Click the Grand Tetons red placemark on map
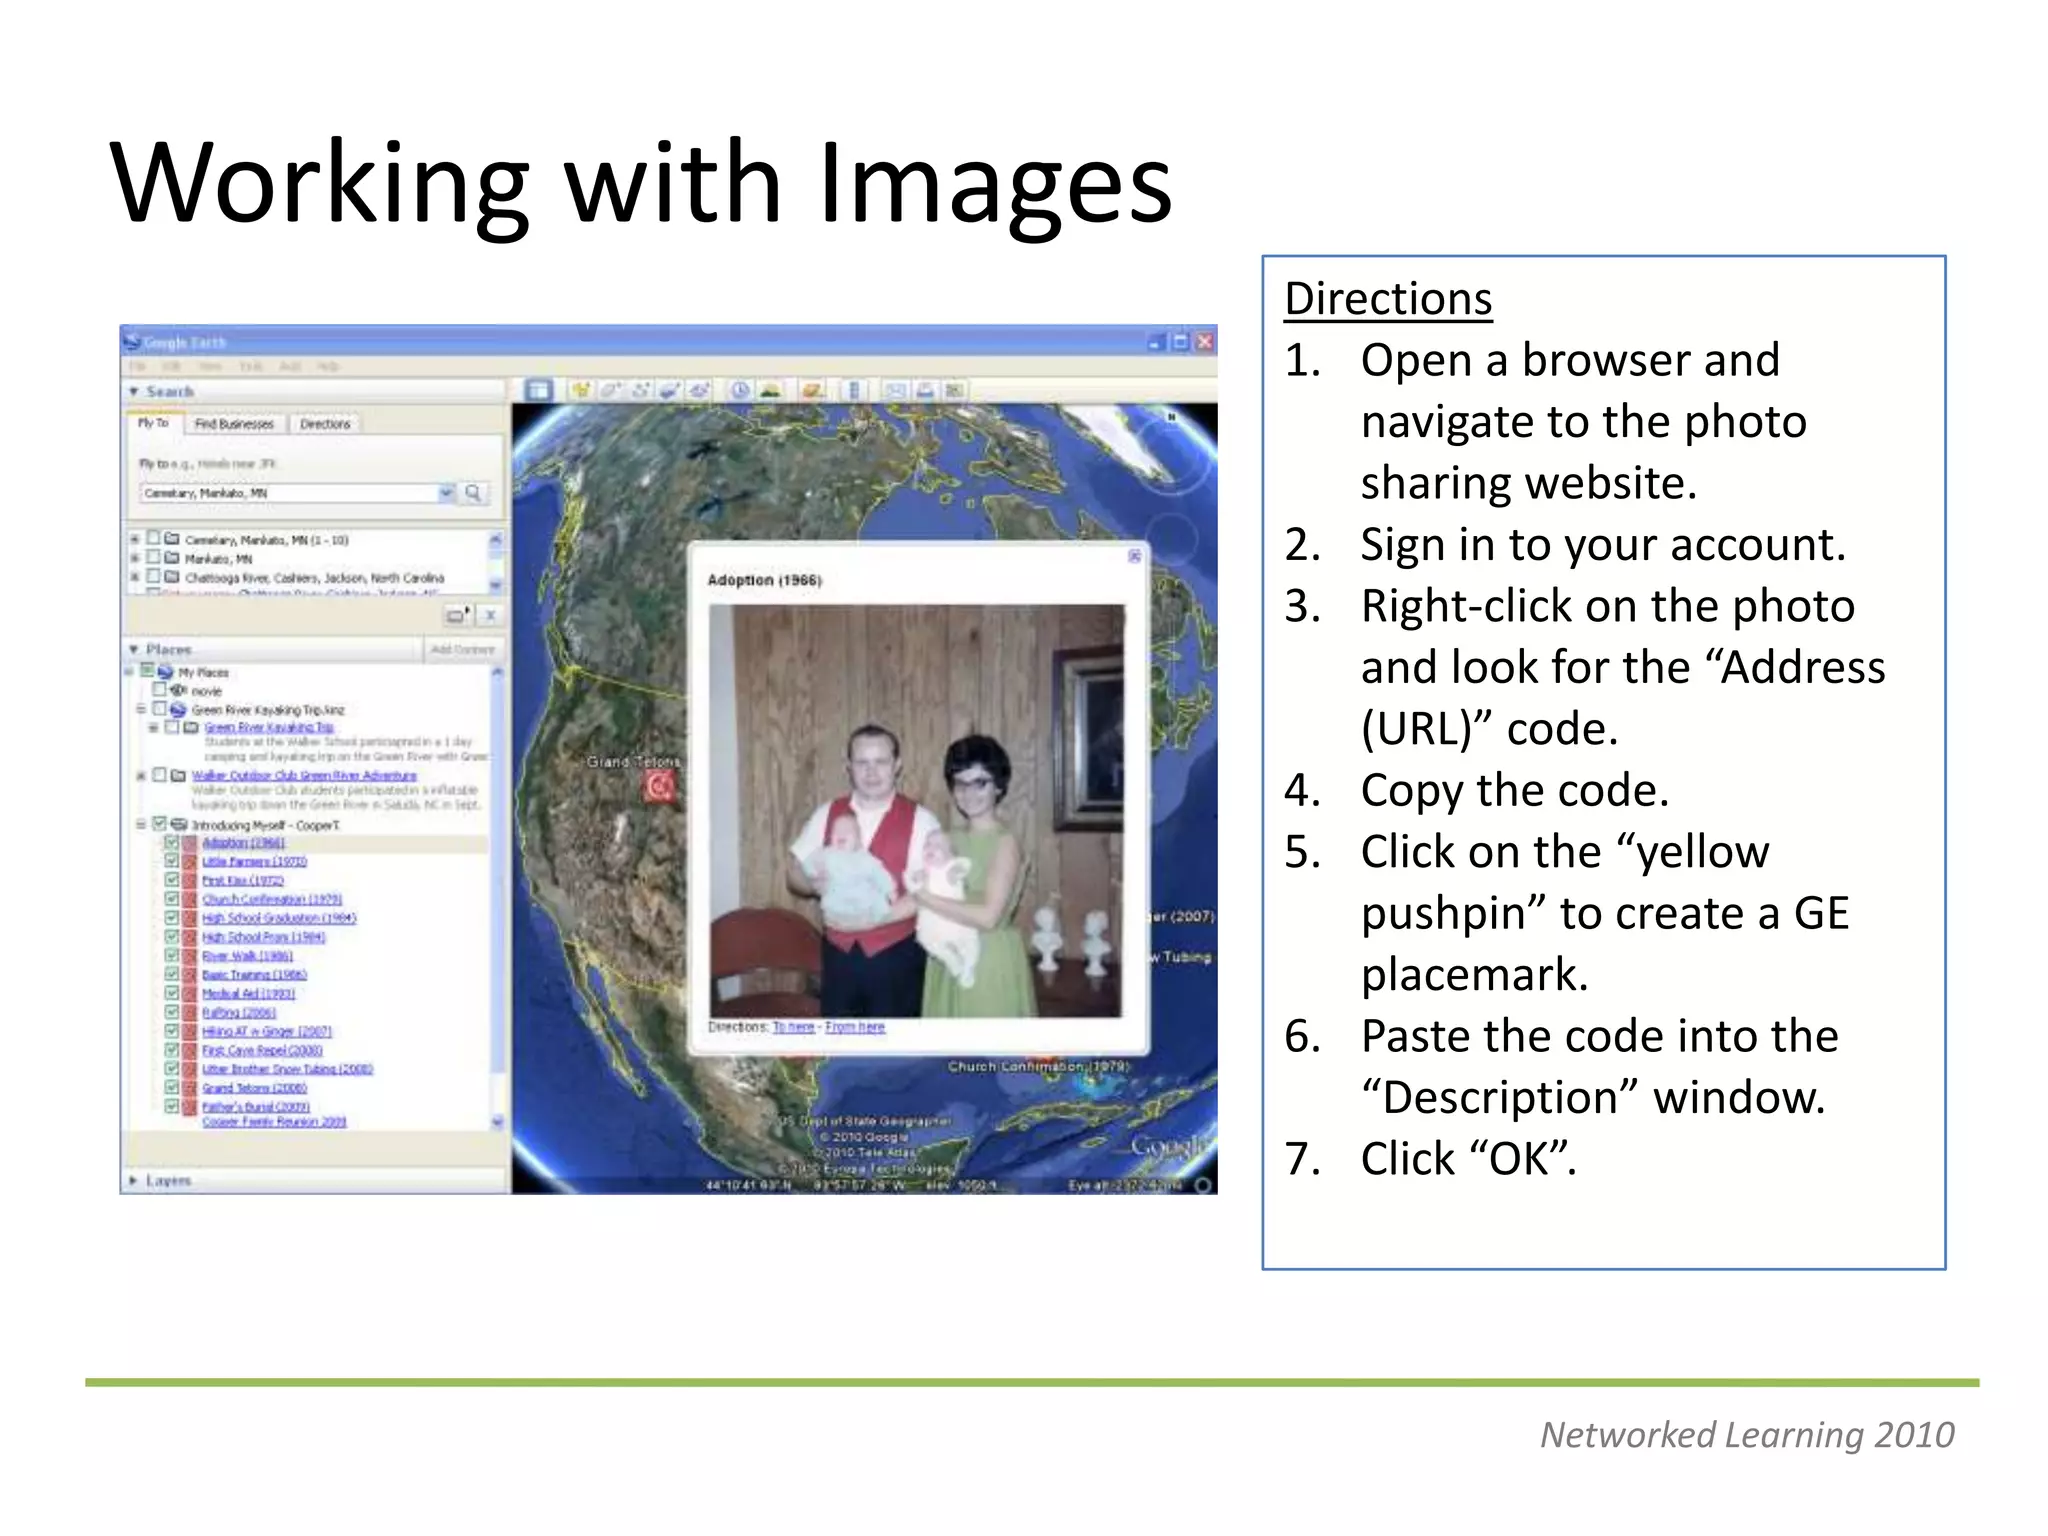 pos(658,788)
